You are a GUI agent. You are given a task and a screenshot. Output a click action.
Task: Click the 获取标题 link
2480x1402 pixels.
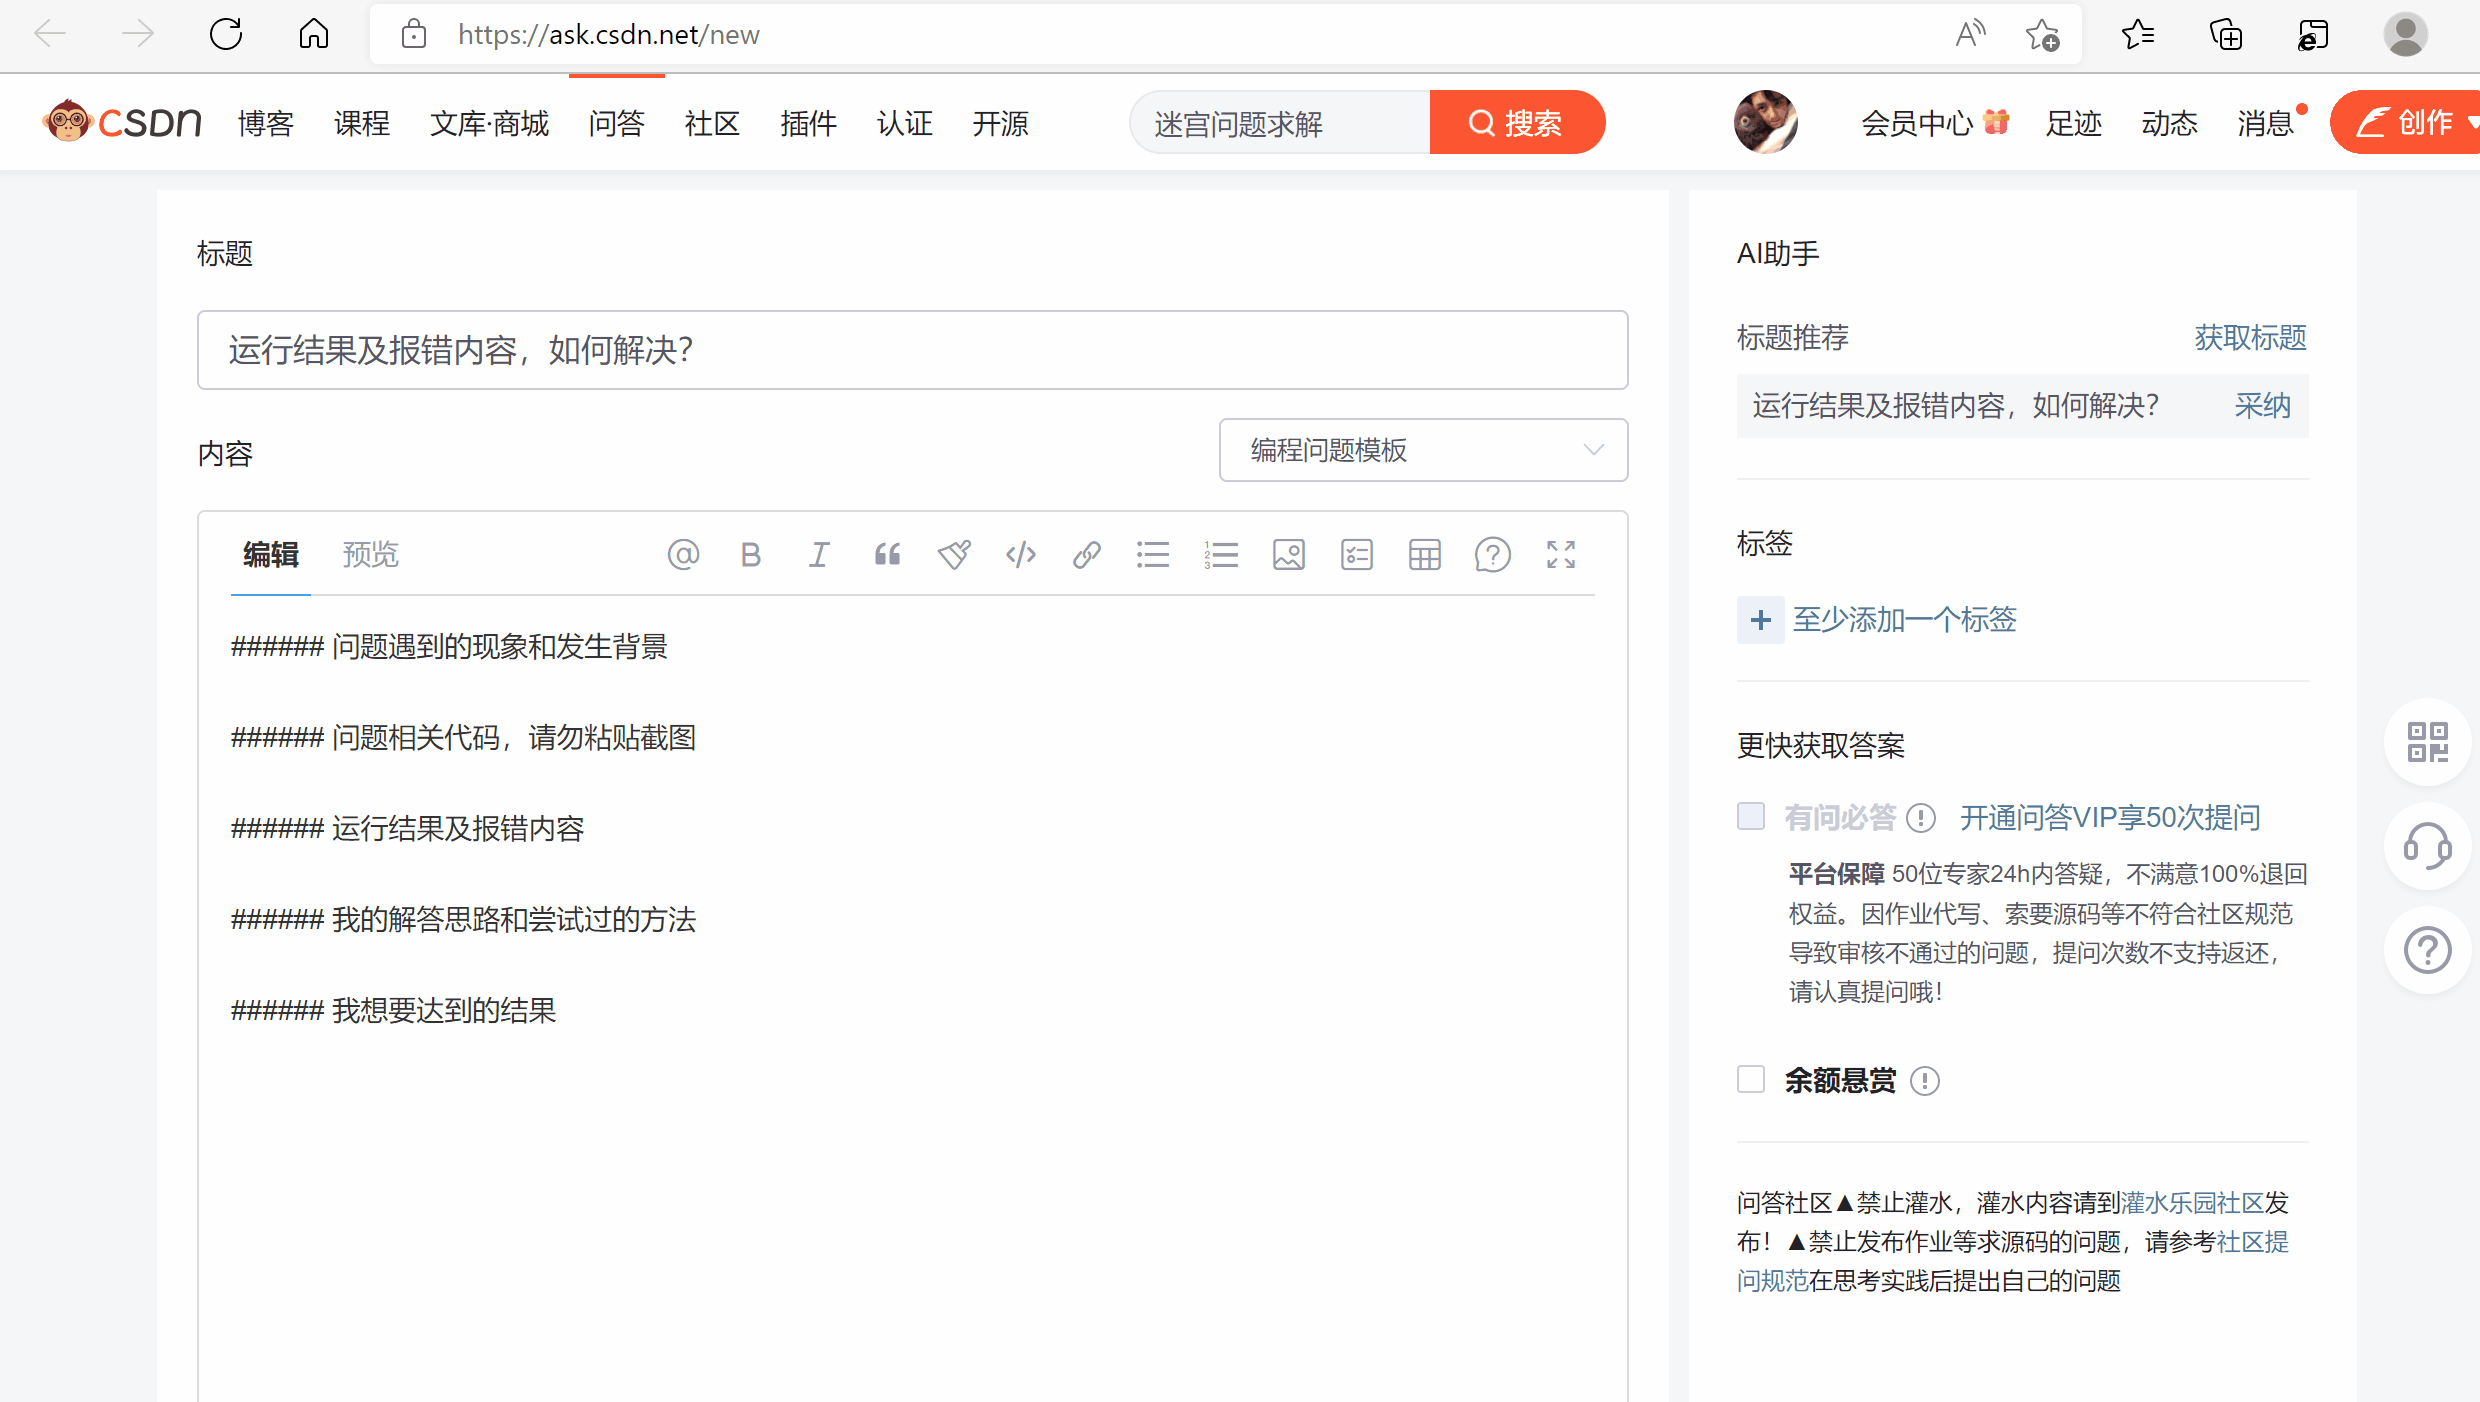2250,338
